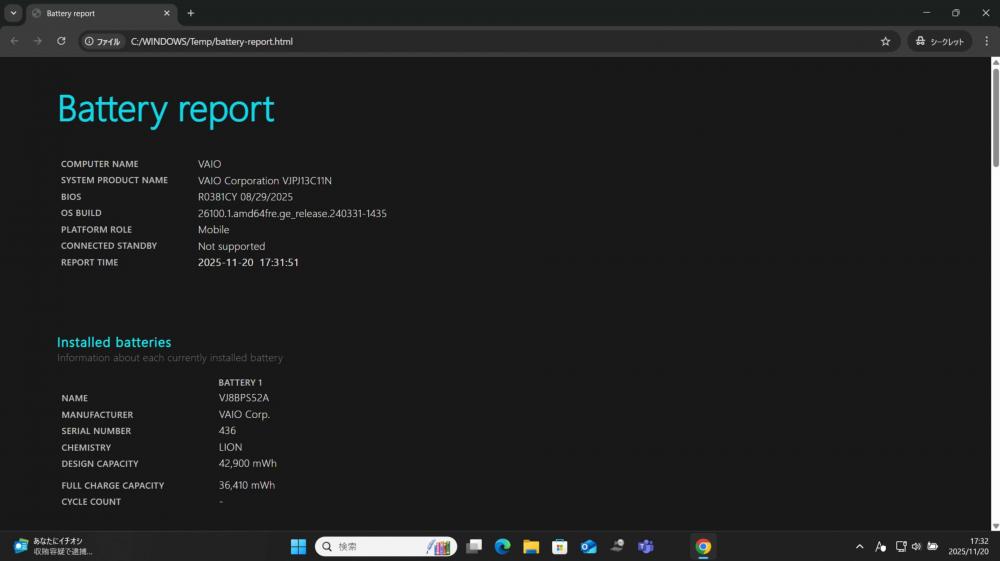Click BIOS value R0381CY 08/29/2025
Viewport: 1000px width, 561px height.
point(245,197)
